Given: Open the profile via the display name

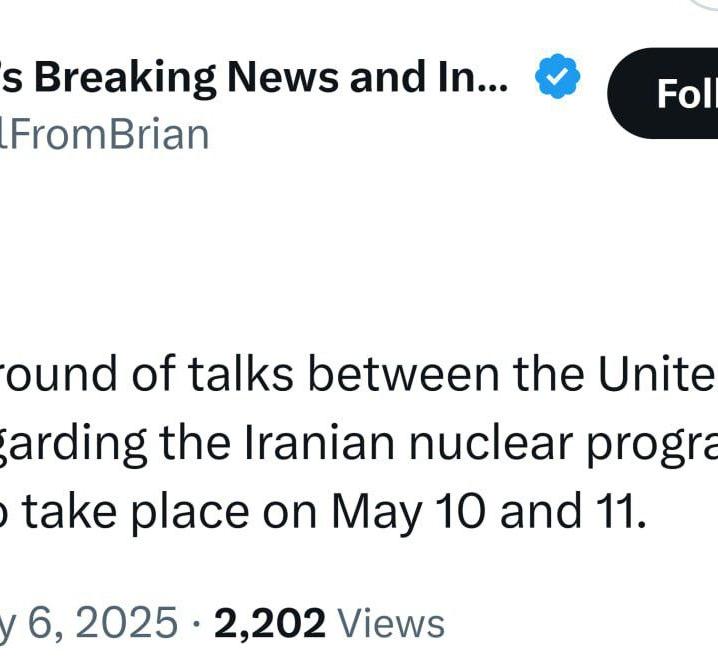Looking at the screenshot, I should (254, 77).
